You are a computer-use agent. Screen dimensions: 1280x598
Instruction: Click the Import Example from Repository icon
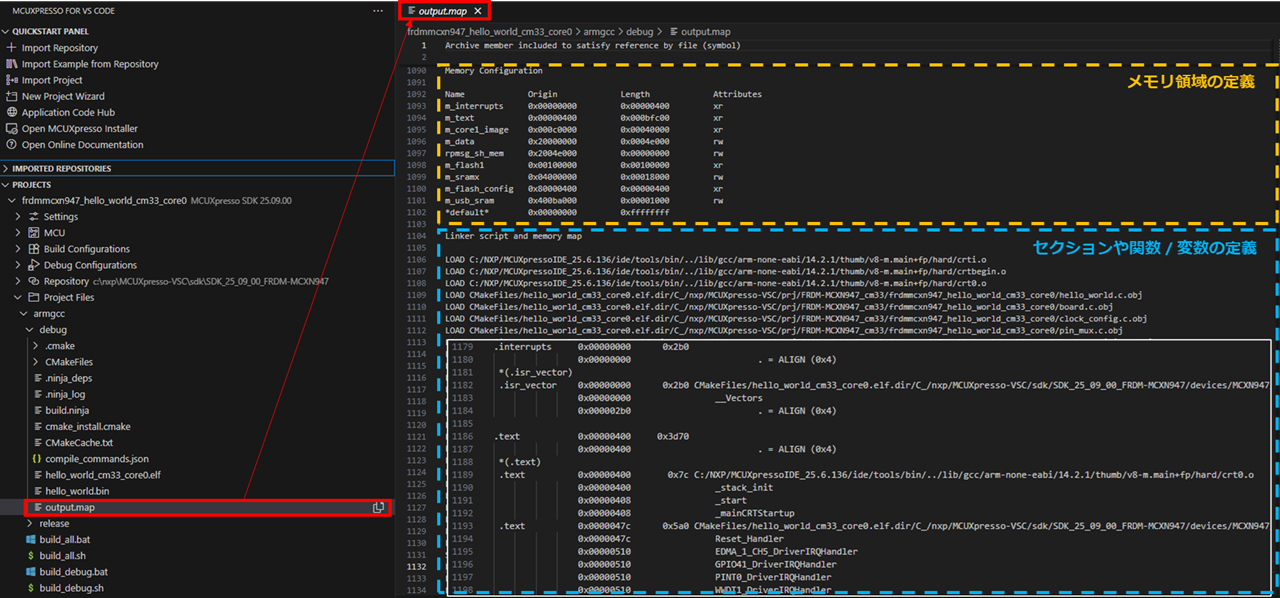pyautogui.click(x=12, y=64)
